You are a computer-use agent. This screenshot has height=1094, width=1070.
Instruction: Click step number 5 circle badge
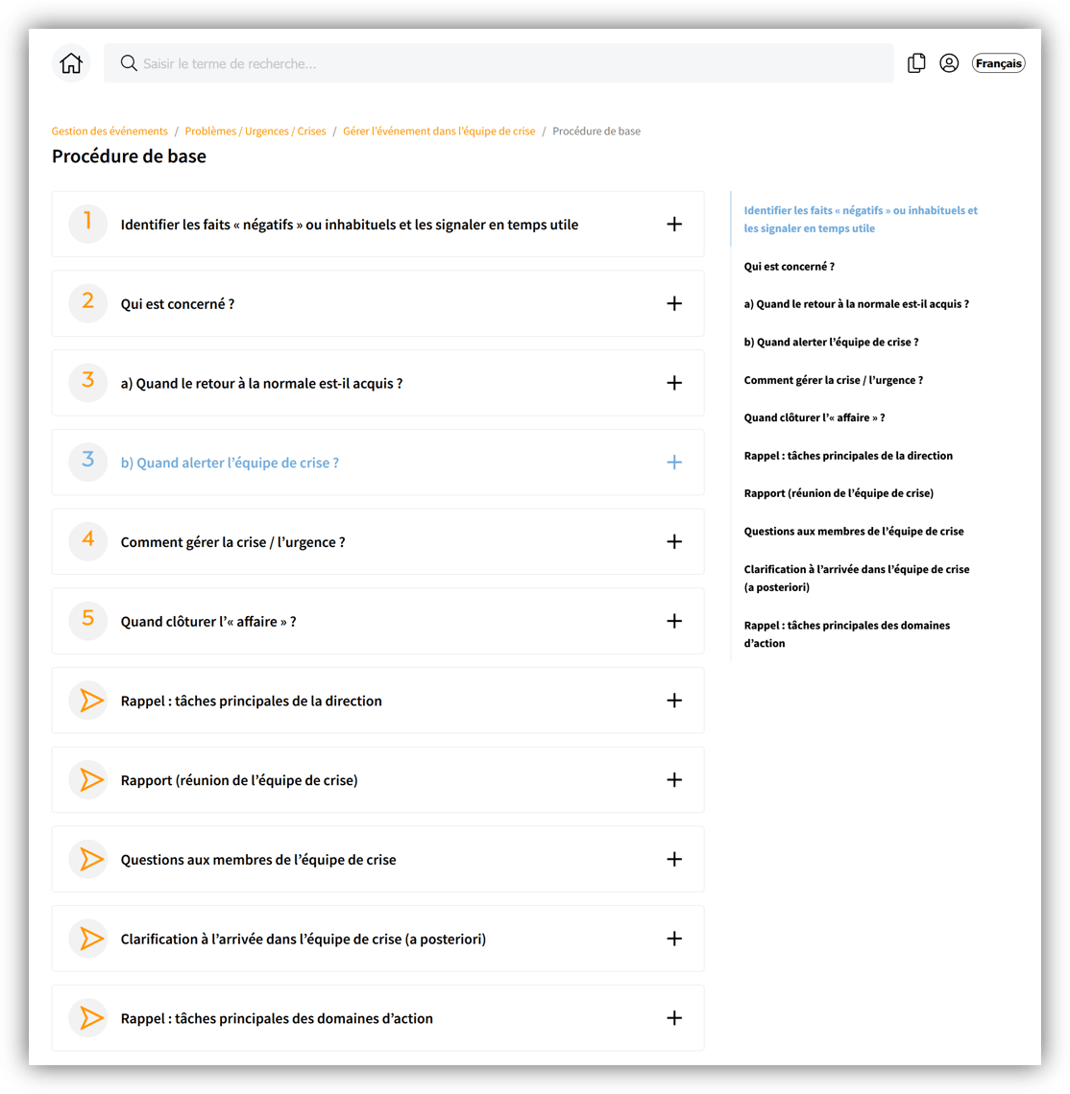88,620
